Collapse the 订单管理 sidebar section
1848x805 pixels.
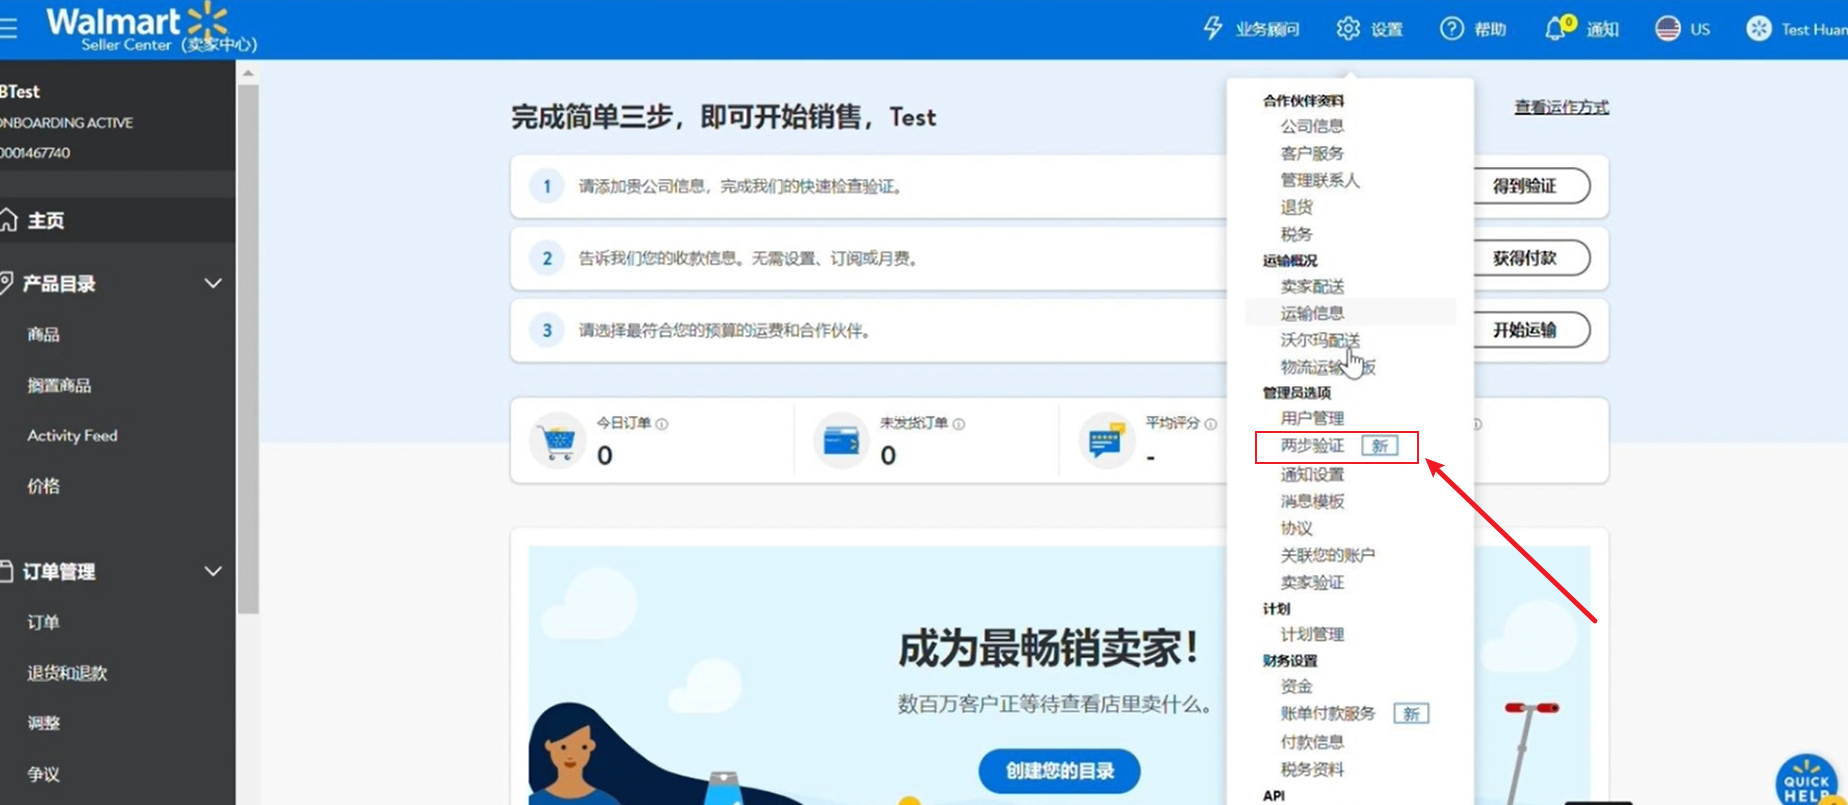[x=213, y=571]
